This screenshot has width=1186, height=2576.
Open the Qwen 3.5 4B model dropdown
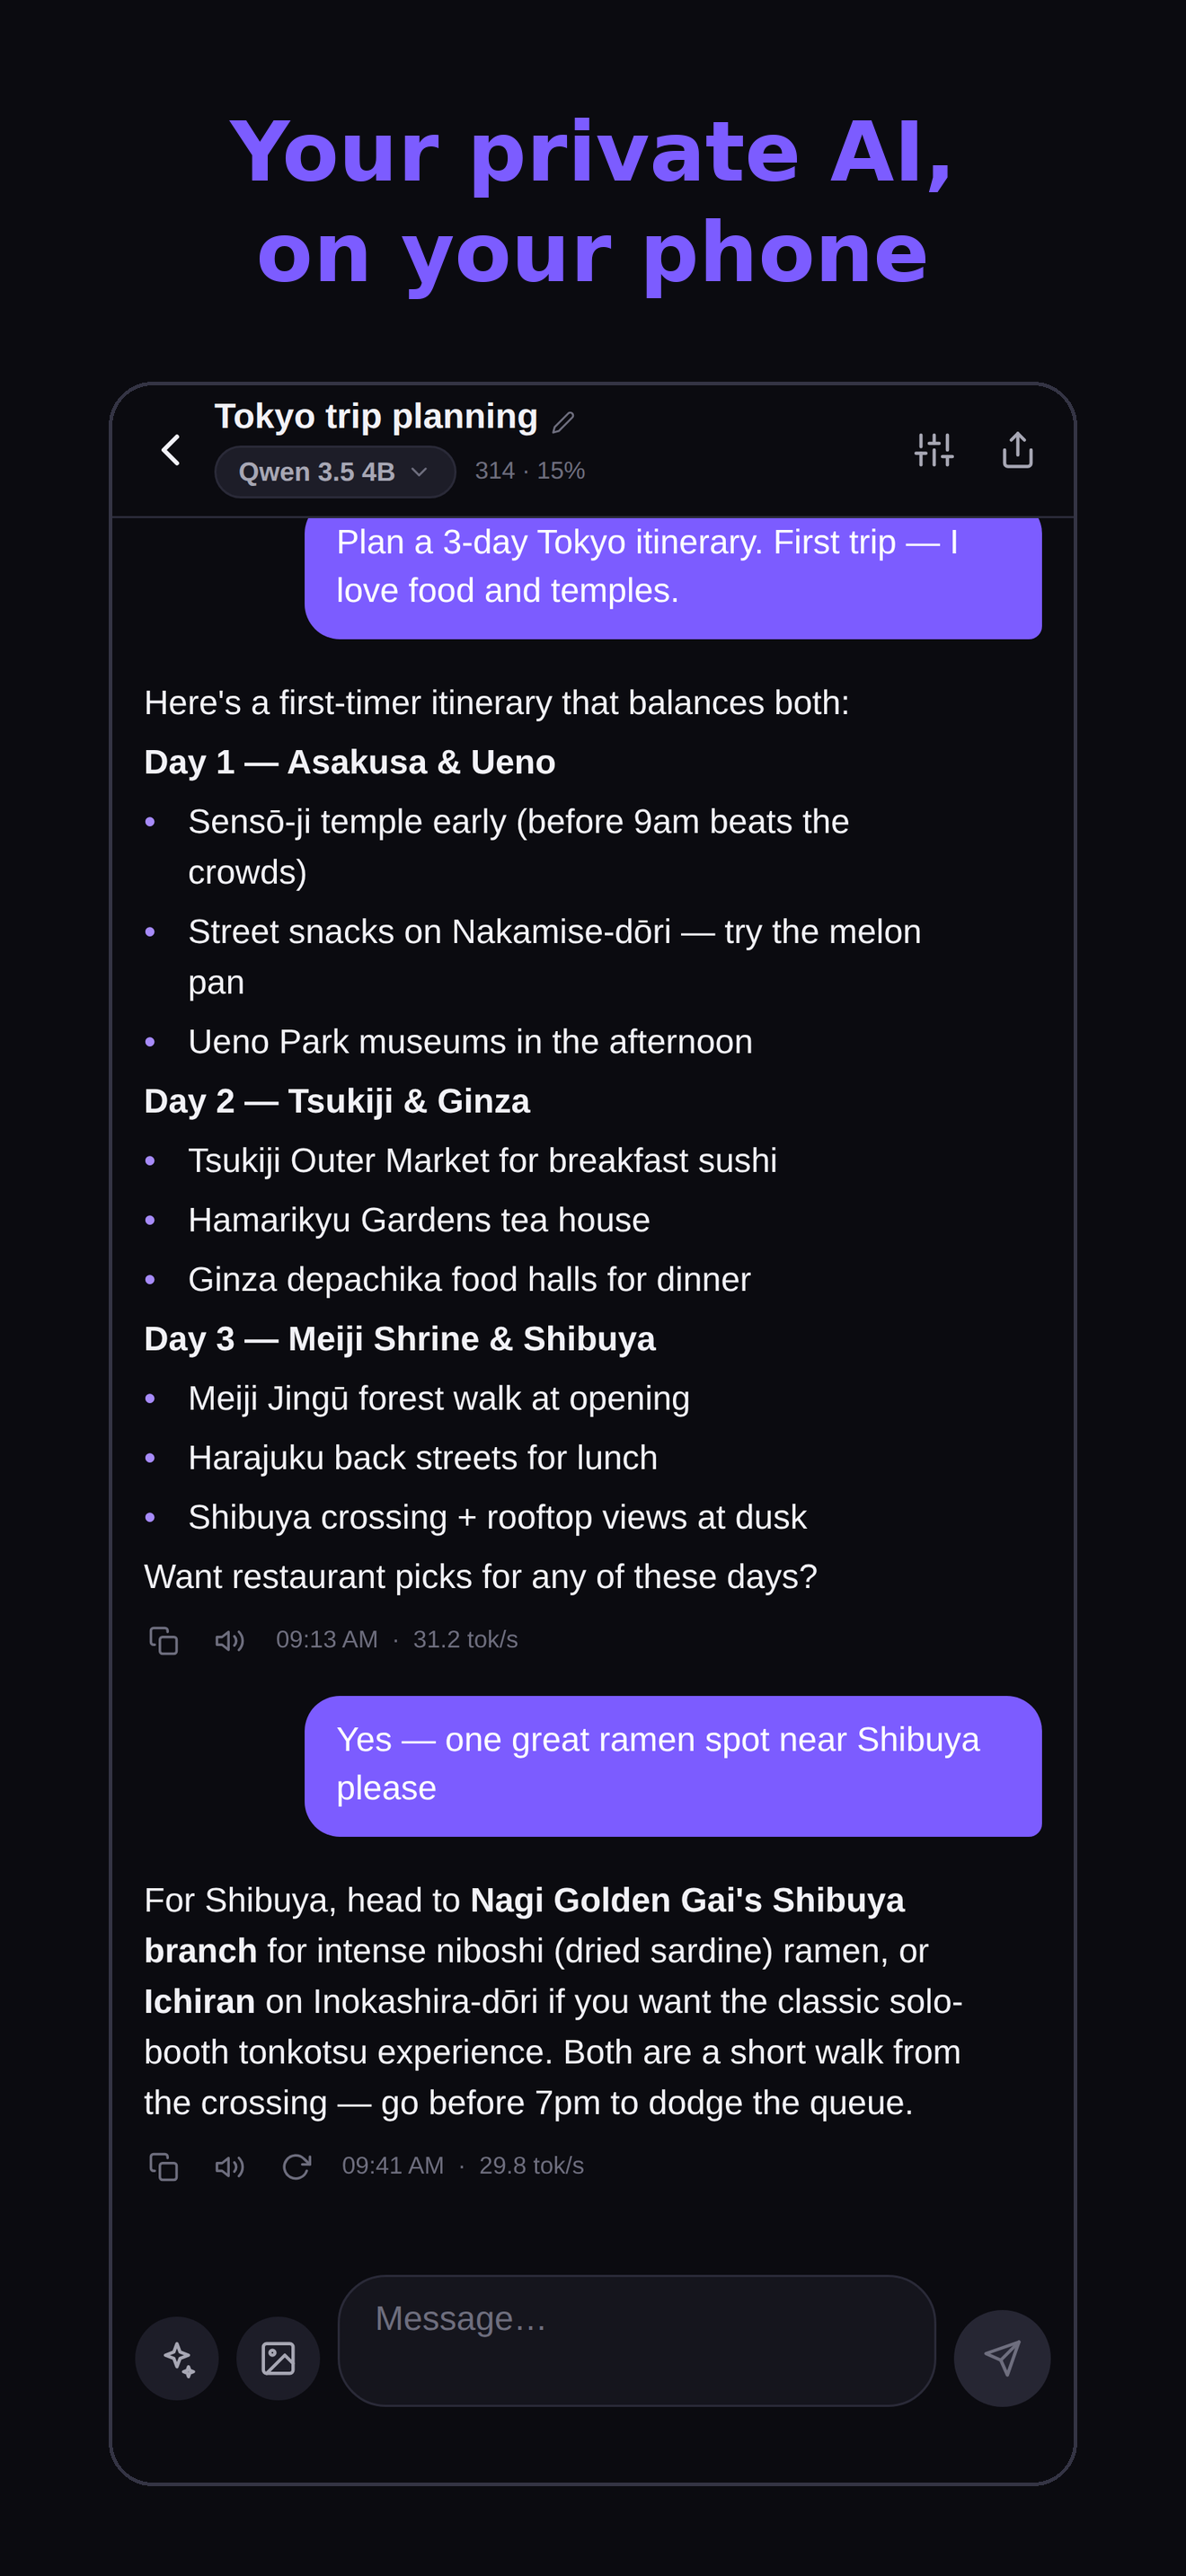pos(335,472)
